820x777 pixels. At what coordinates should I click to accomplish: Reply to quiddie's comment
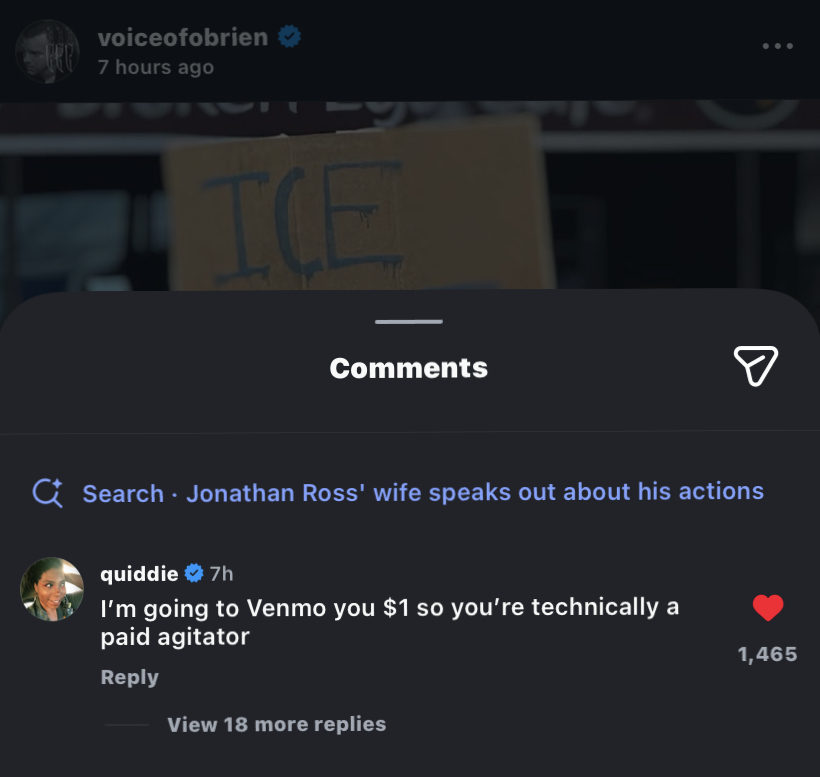(129, 677)
